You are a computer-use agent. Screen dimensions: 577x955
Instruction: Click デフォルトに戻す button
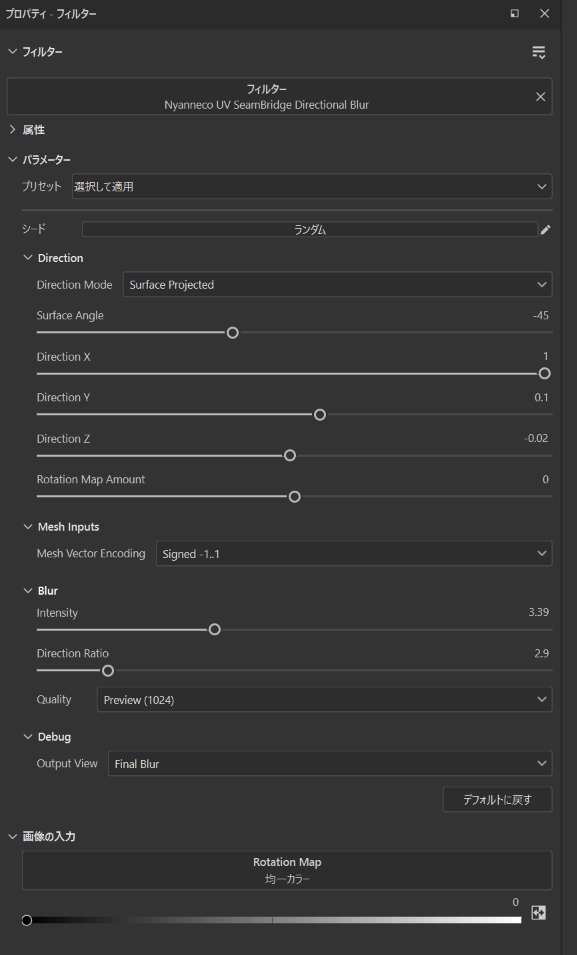[x=497, y=800]
